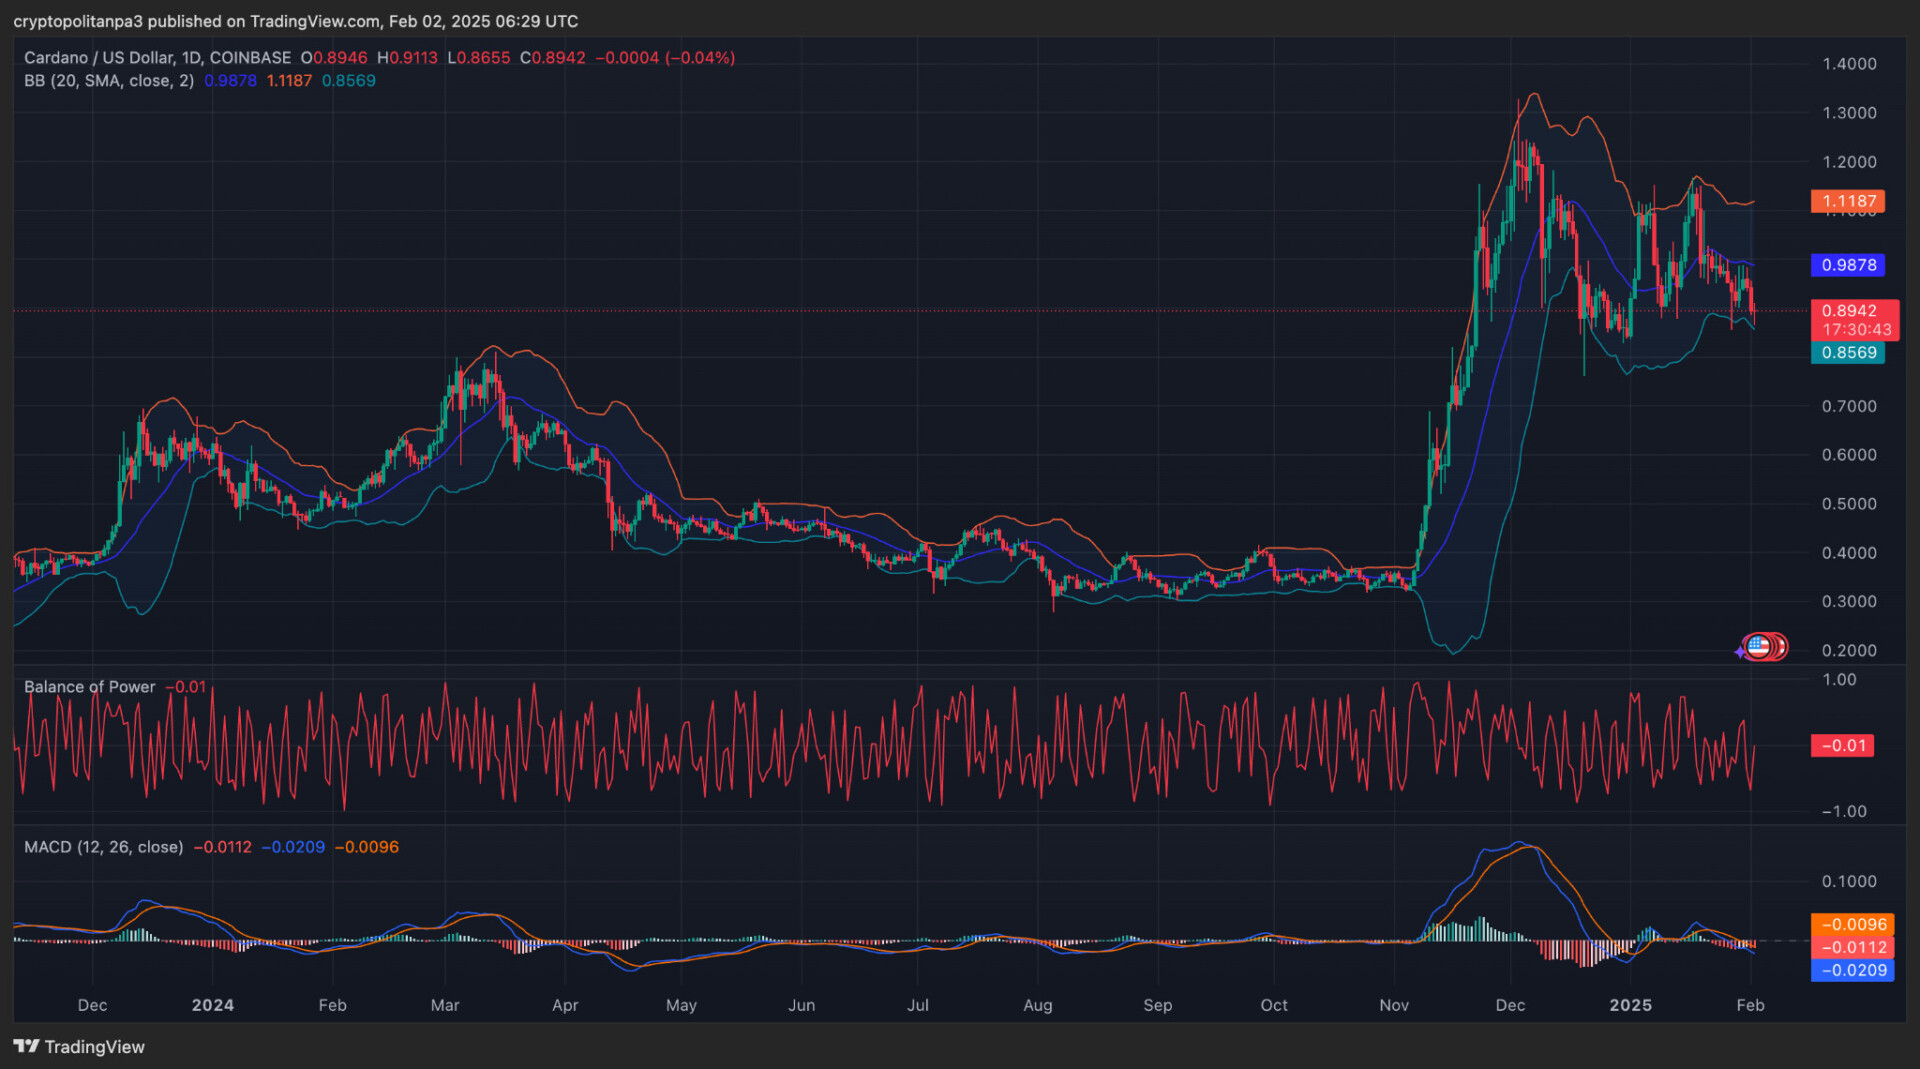Click the Dec label just before 2024
Image resolution: width=1920 pixels, height=1069 pixels.
pos(92,1006)
